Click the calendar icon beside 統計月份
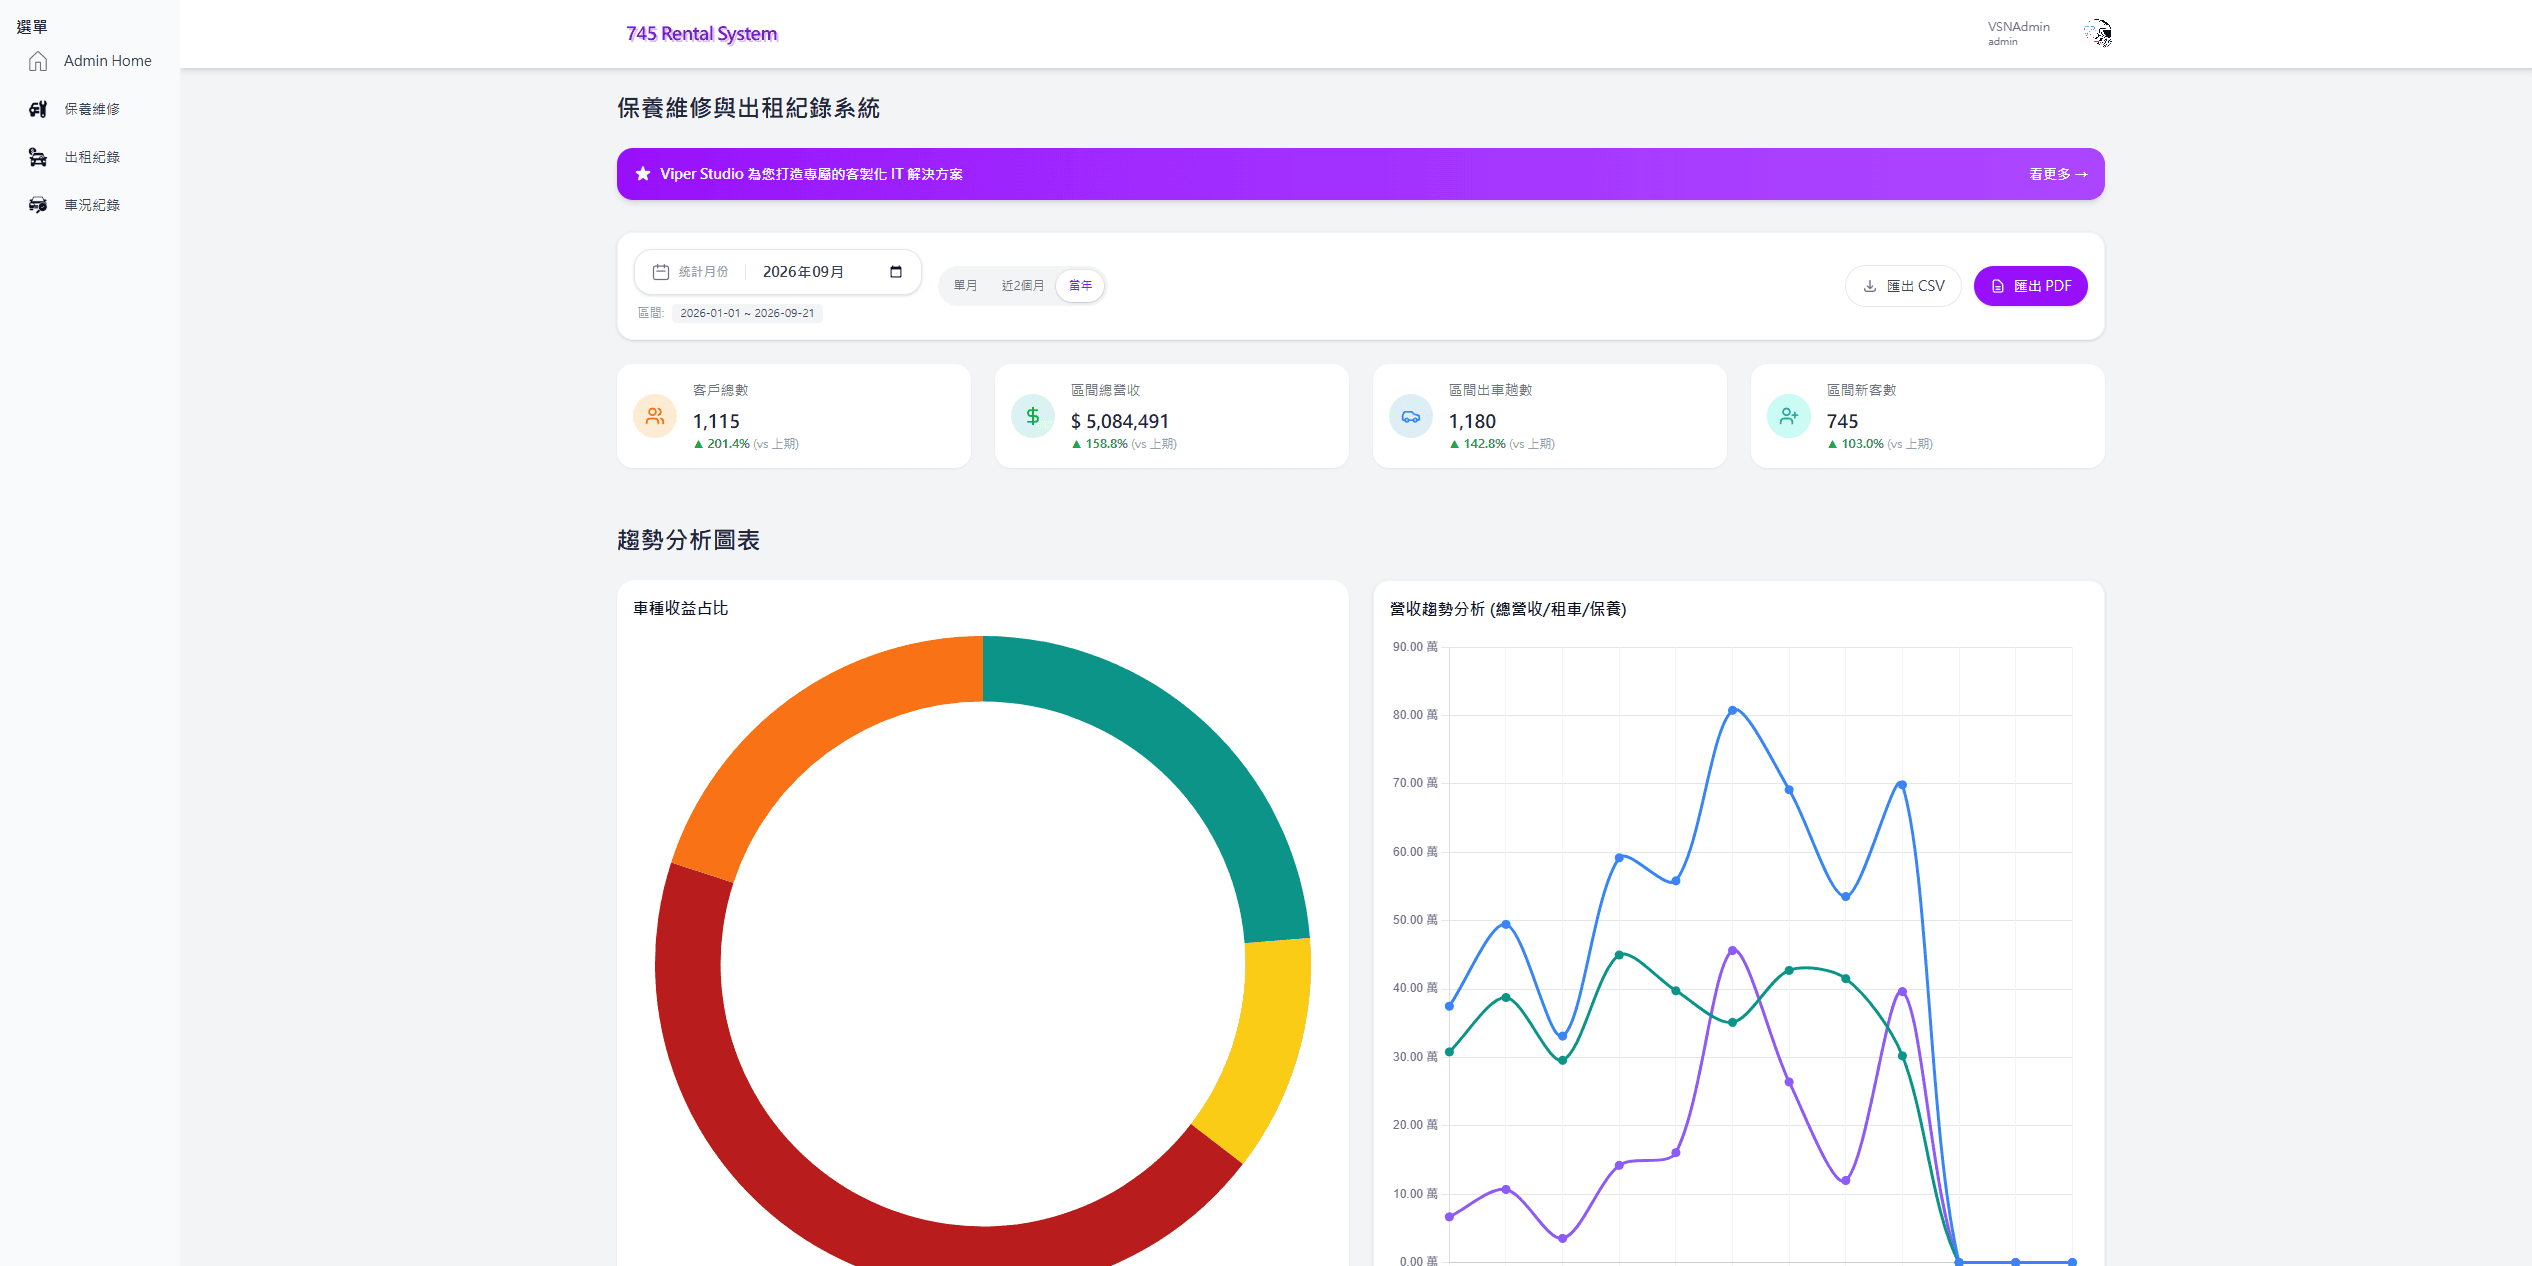This screenshot has width=2532, height=1266. coord(661,272)
